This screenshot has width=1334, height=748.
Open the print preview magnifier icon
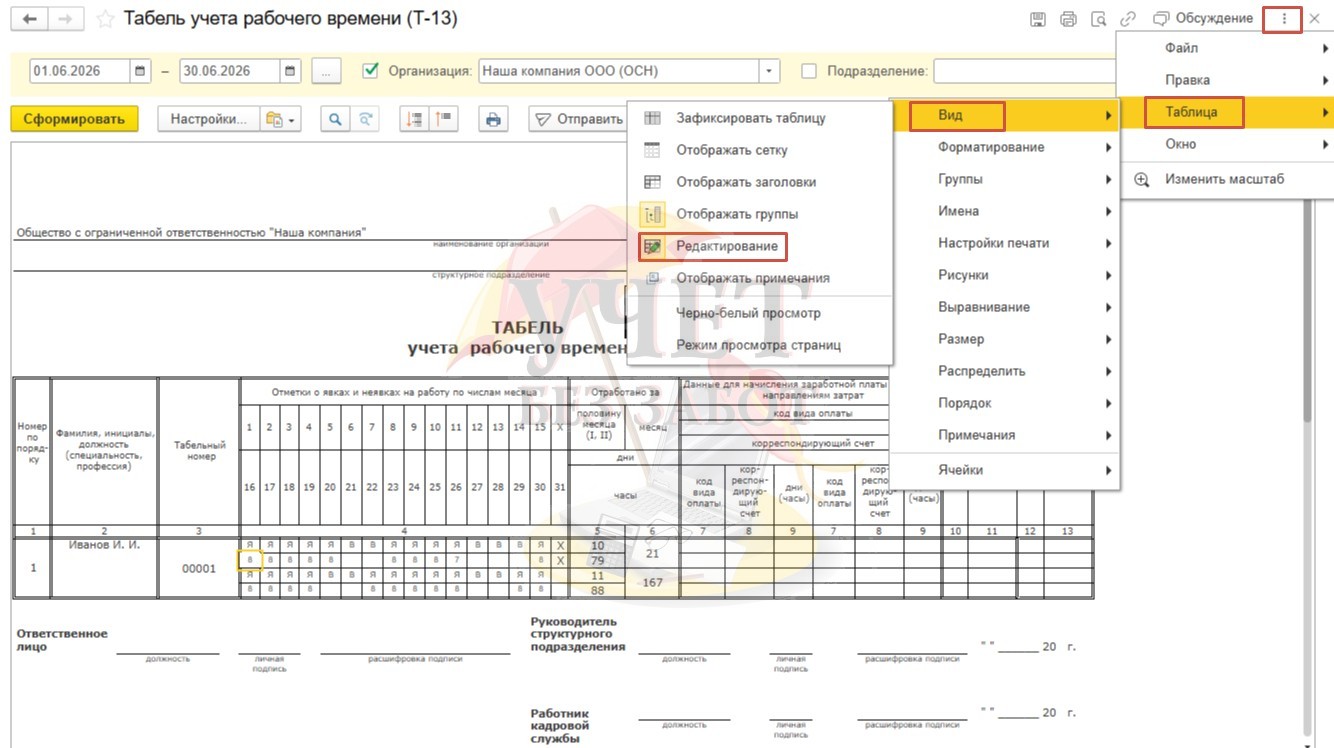[x=1099, y=19]
